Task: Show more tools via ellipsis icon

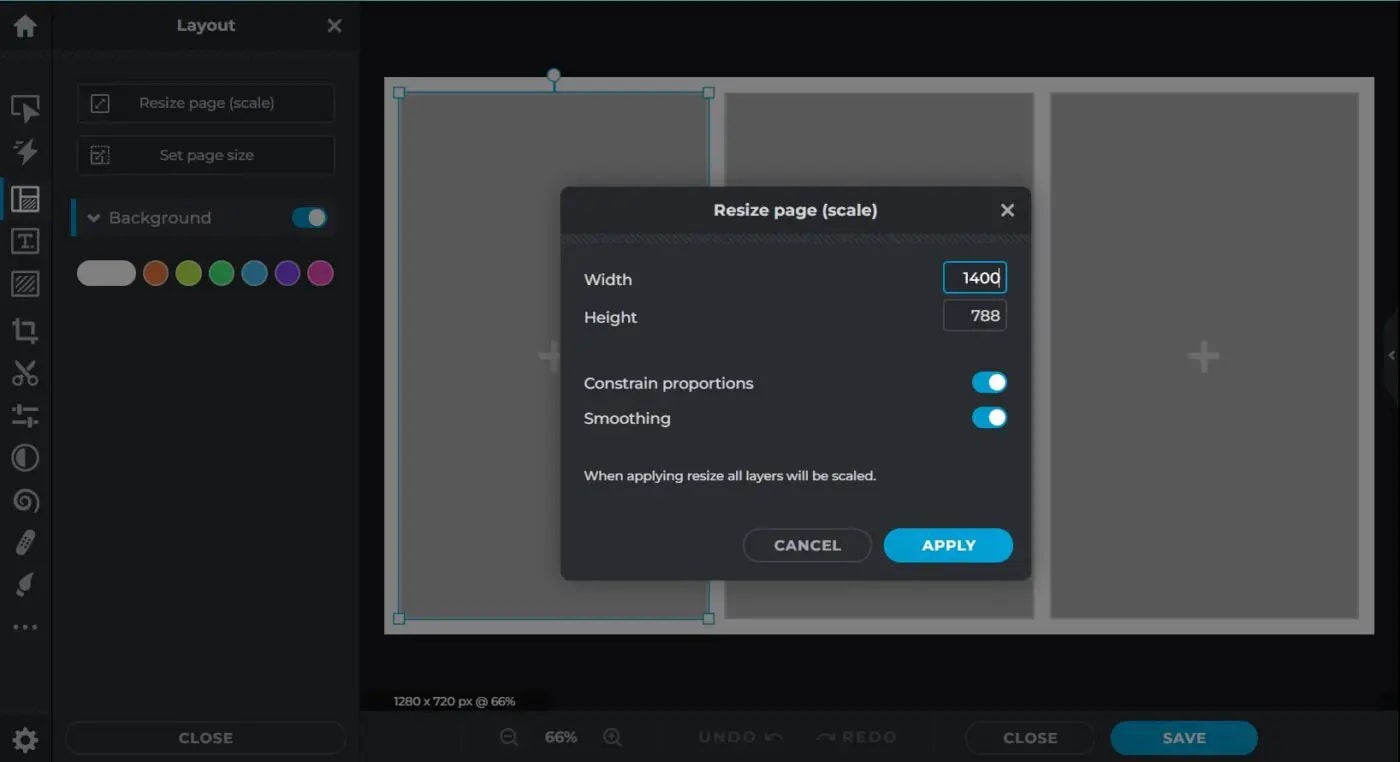Action: pyautogui.click(x=25, y=628)
